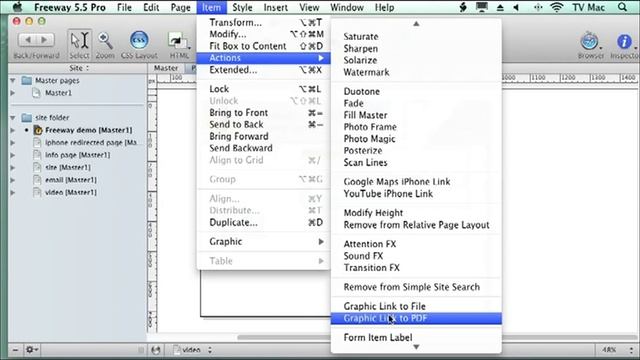
Task: Choose Transform... from Item menu
Action: click(x=263, y=22)
